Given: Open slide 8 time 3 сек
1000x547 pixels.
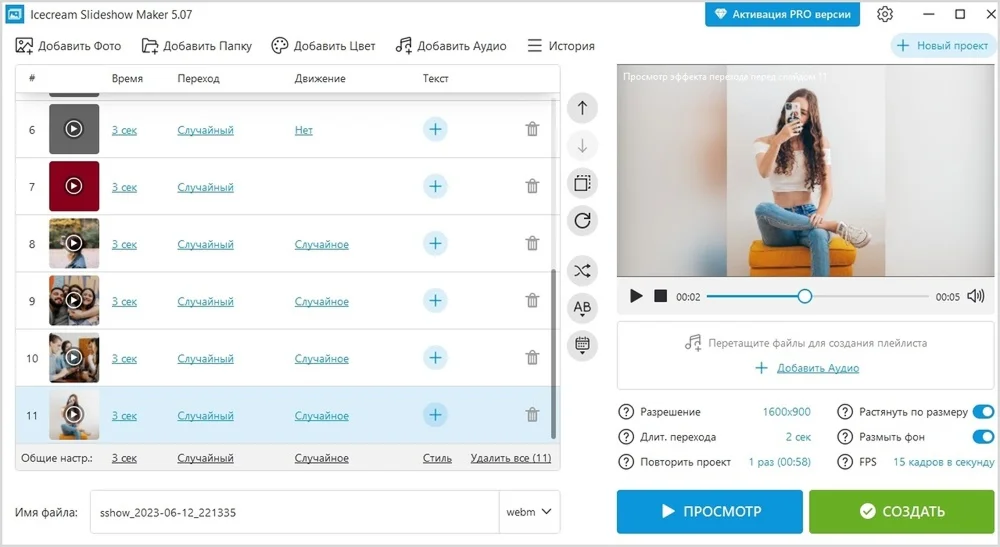Looking at the screenshot, I should (x=124, y=244).
